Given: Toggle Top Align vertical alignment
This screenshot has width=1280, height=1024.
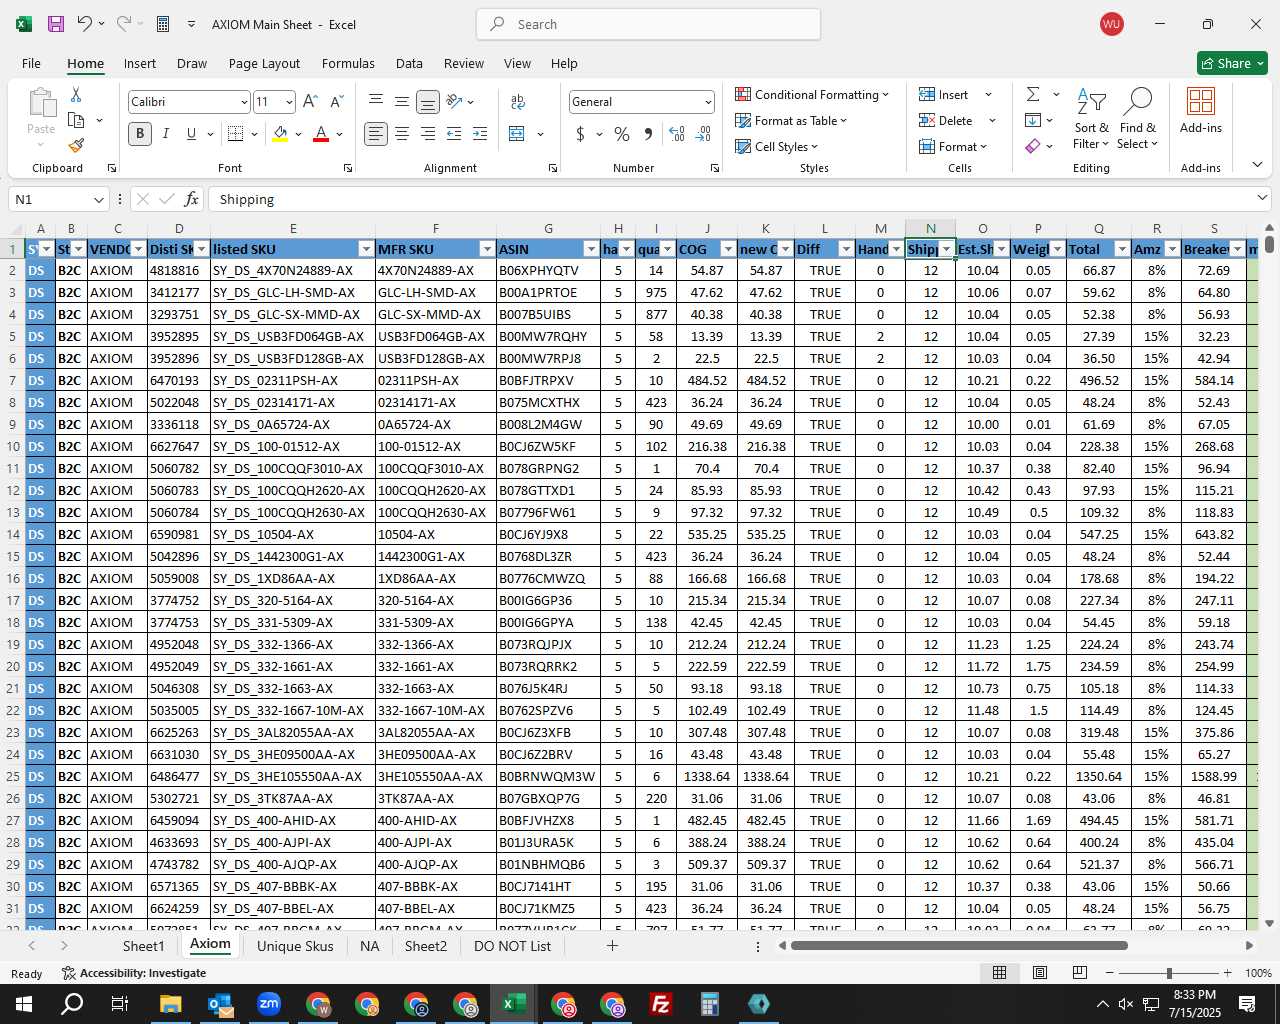Looking at the screenshot, I should [376, 102].
